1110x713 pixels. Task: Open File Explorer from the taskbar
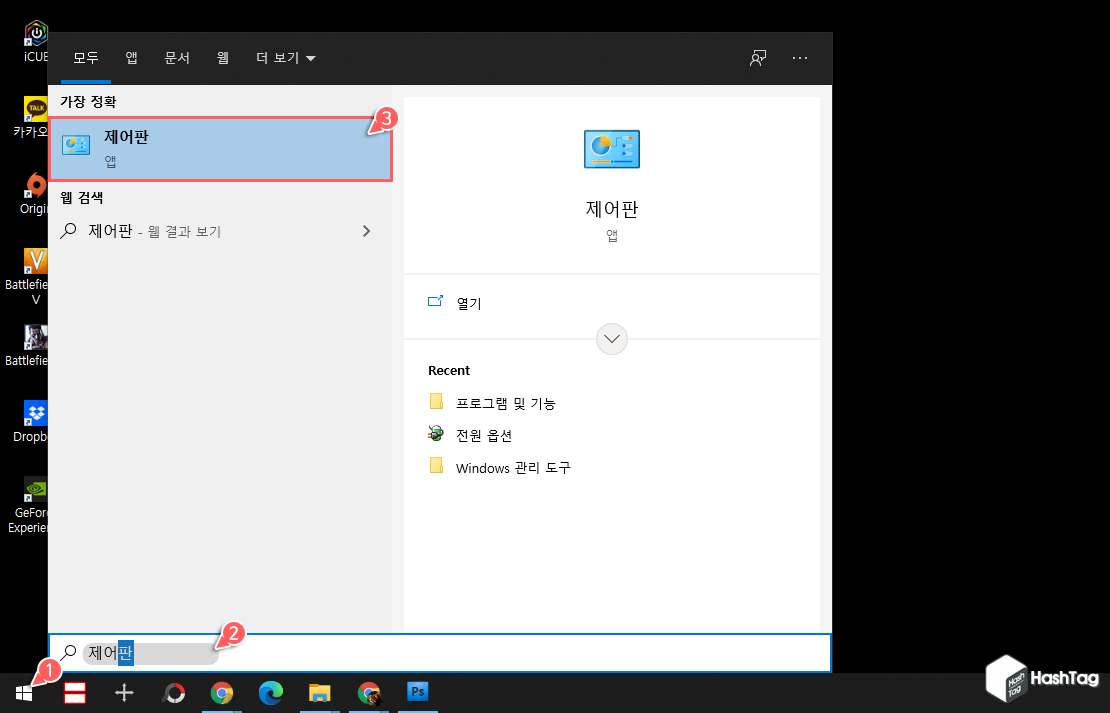pos(320,692)
